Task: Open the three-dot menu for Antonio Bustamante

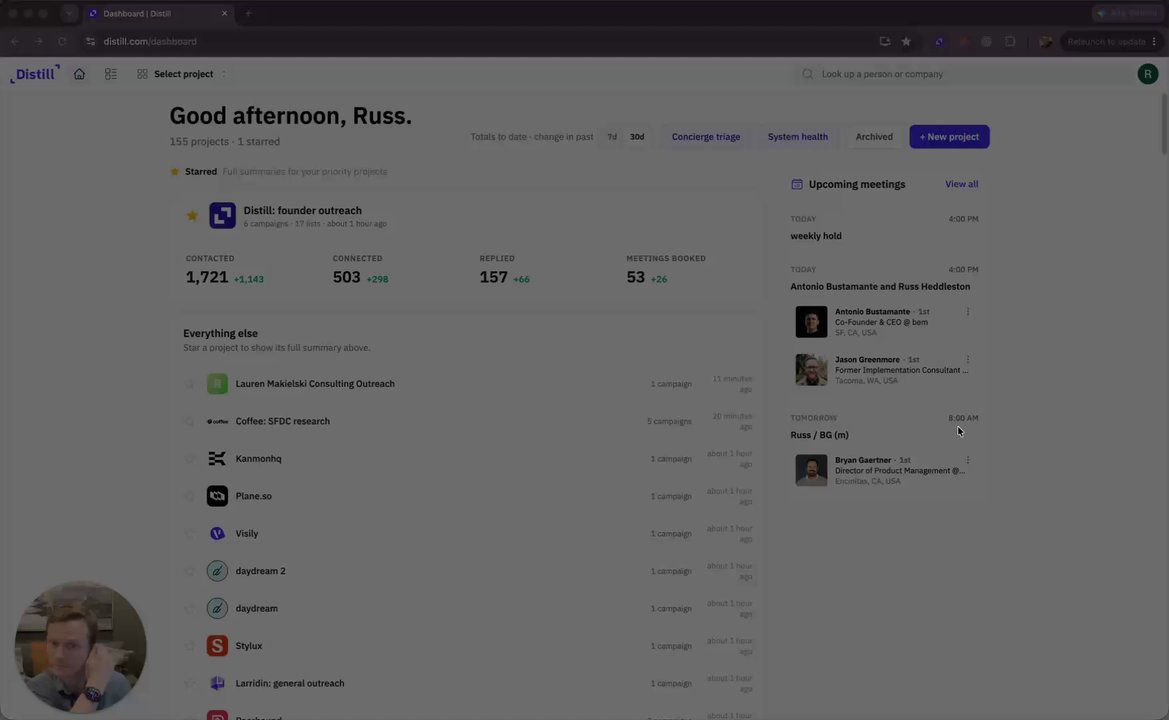Action: pos(968,312)
